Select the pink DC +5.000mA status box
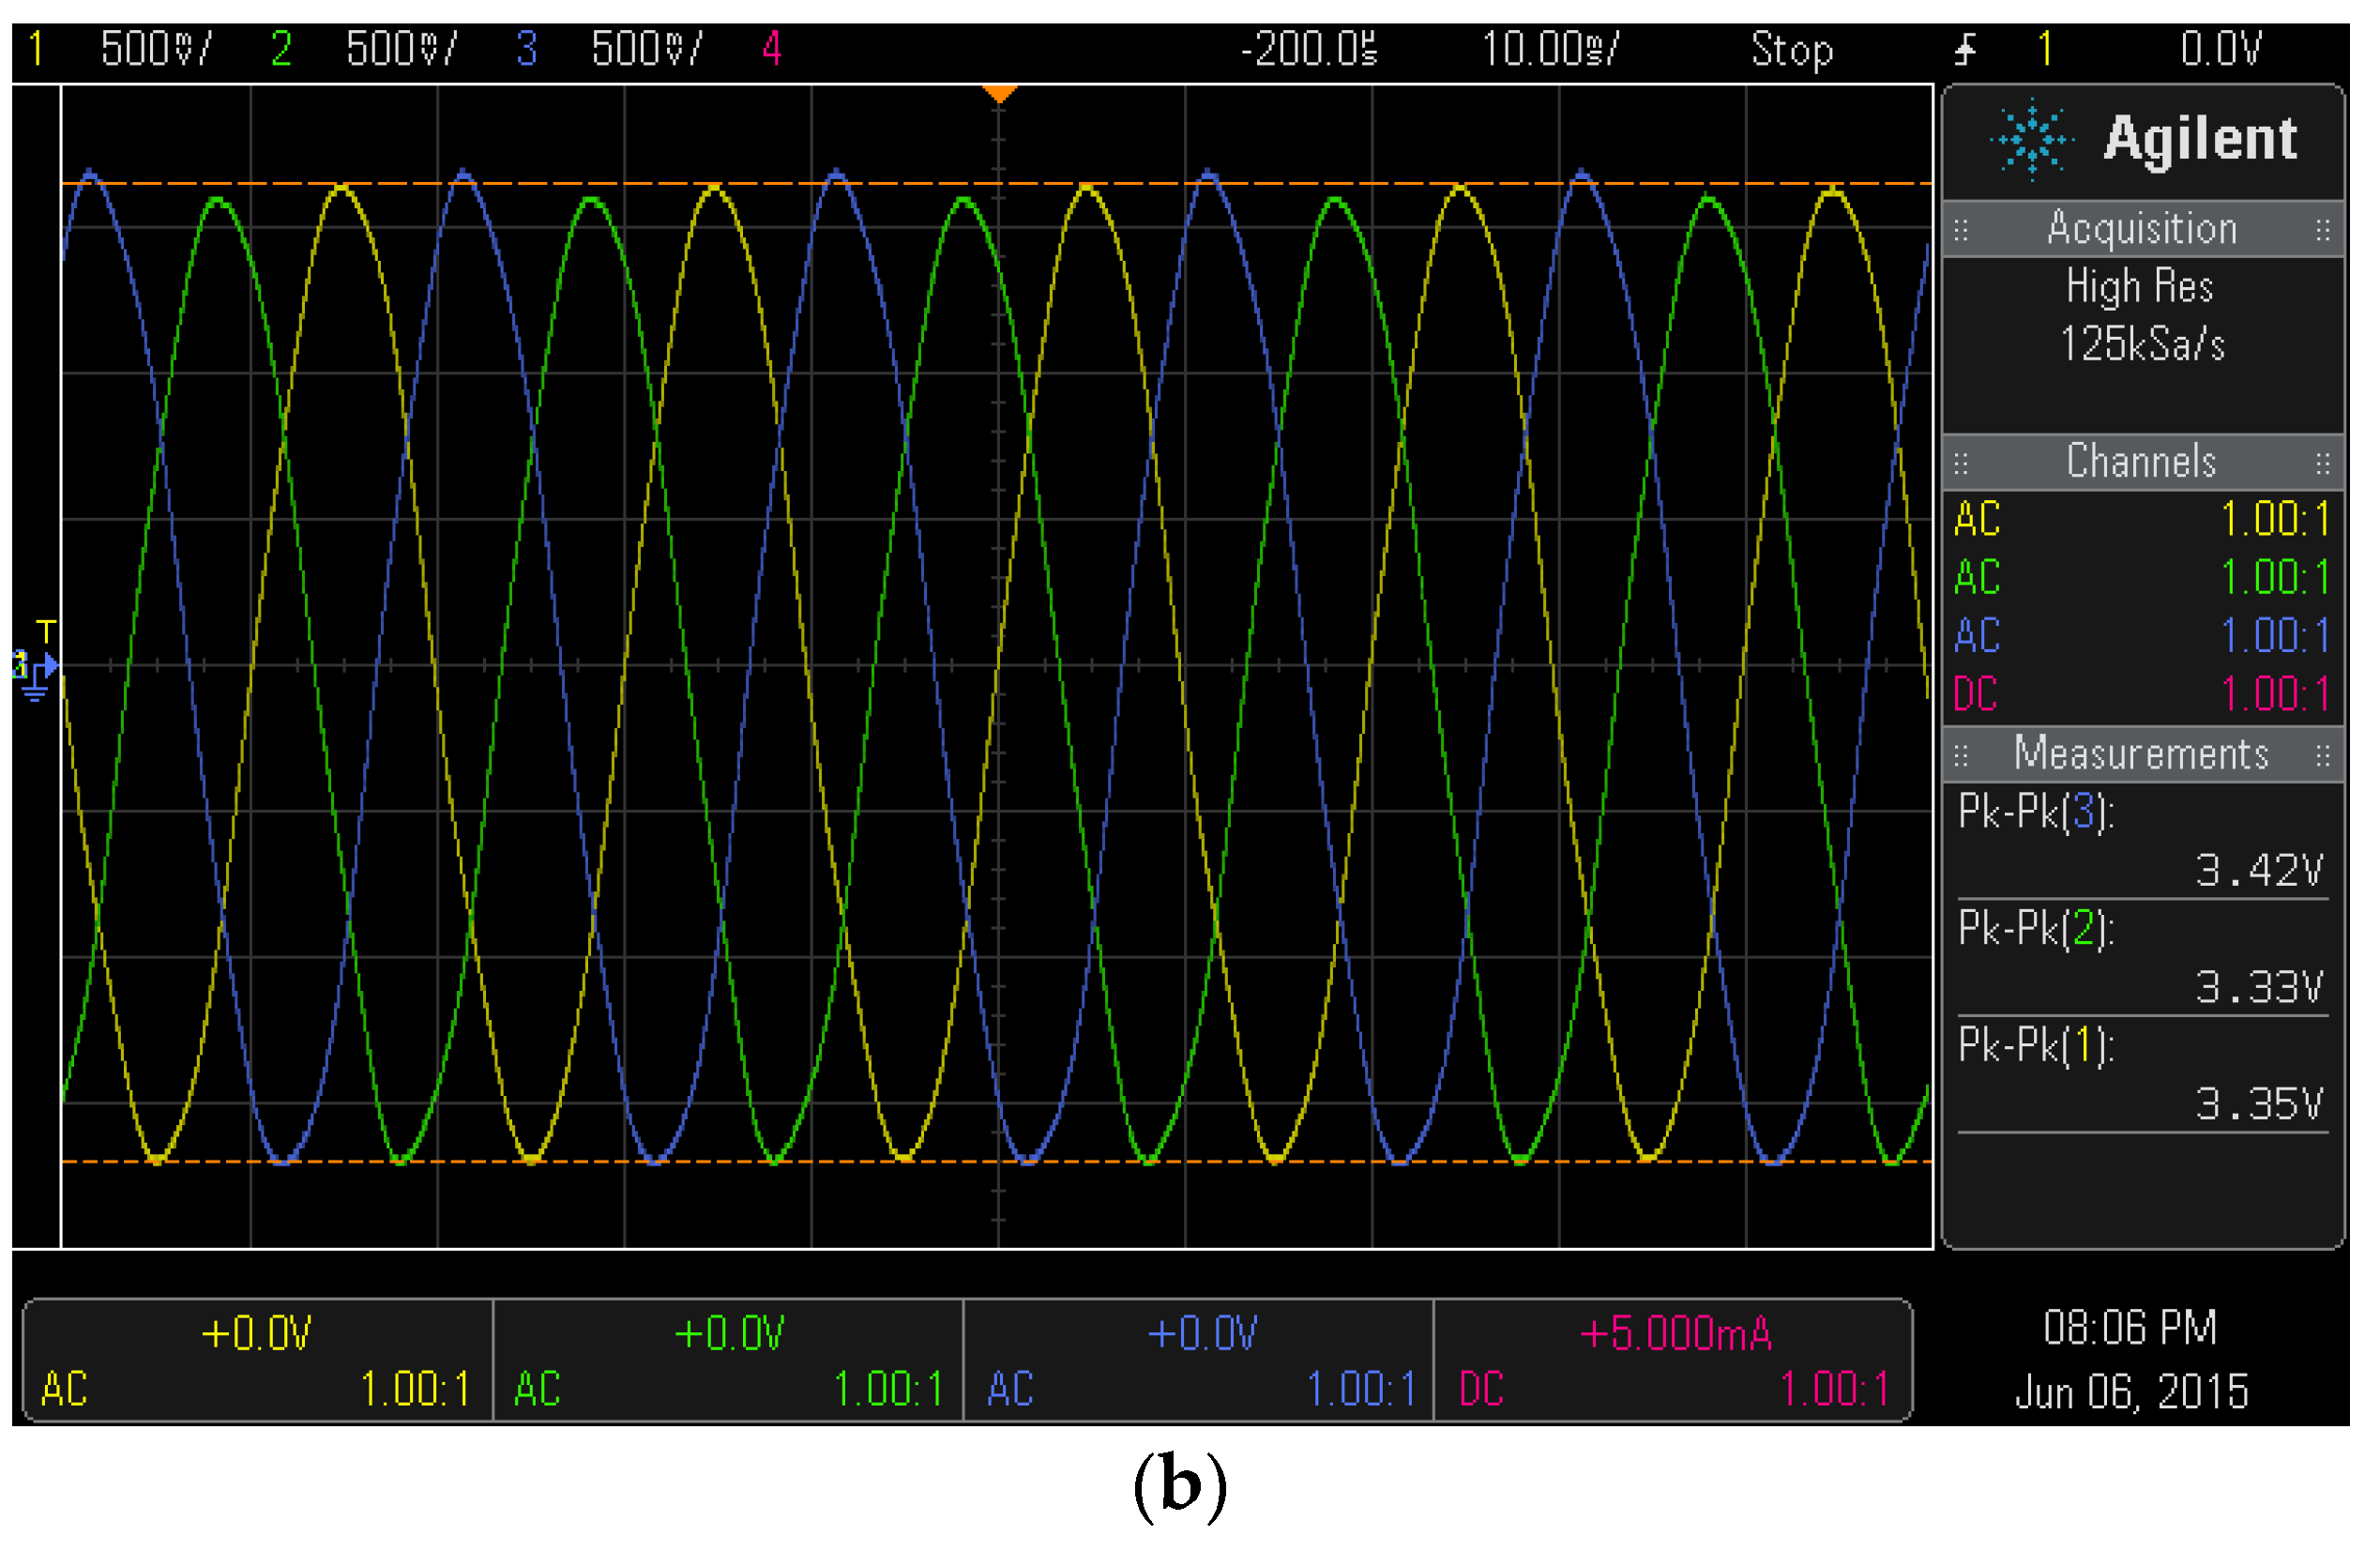 click(1674, 1361)
